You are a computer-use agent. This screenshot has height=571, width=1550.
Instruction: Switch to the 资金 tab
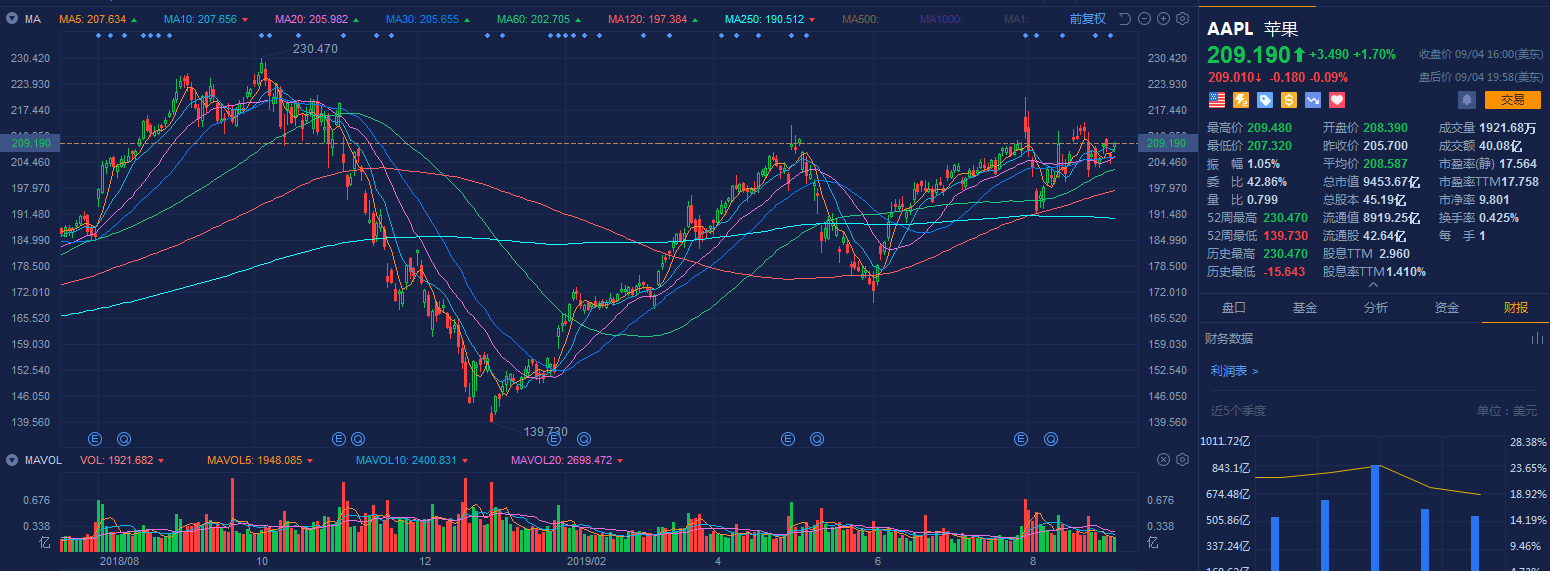pos(1446,308)
